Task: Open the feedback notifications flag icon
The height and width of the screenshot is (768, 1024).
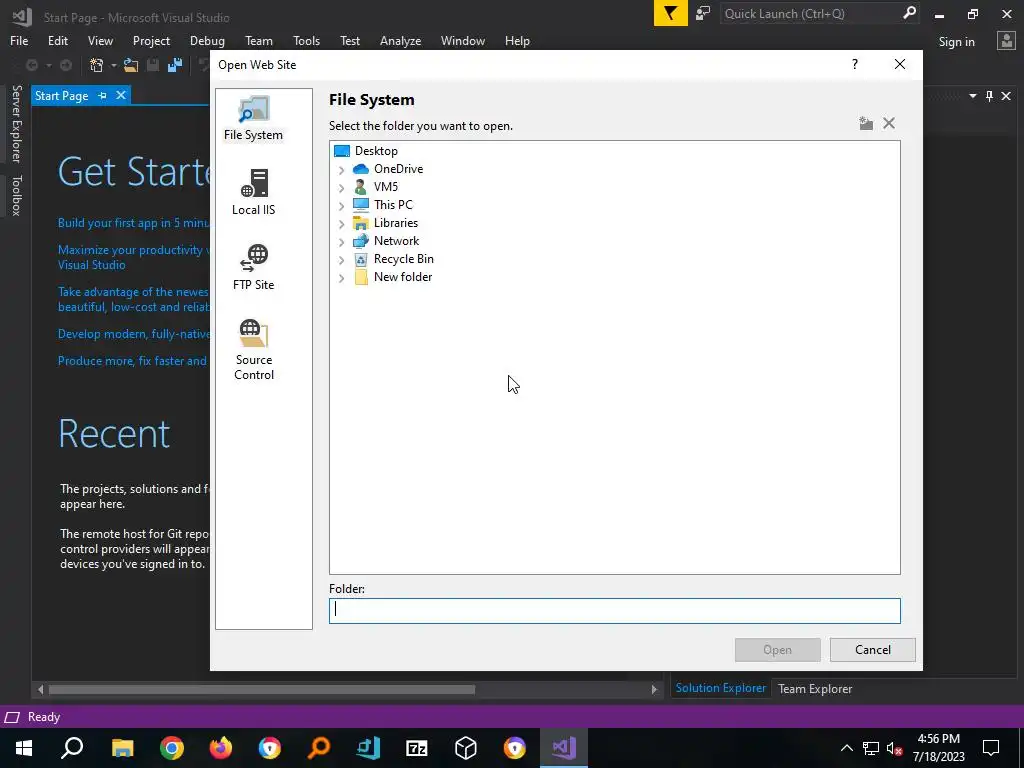Action: [670, 14]
